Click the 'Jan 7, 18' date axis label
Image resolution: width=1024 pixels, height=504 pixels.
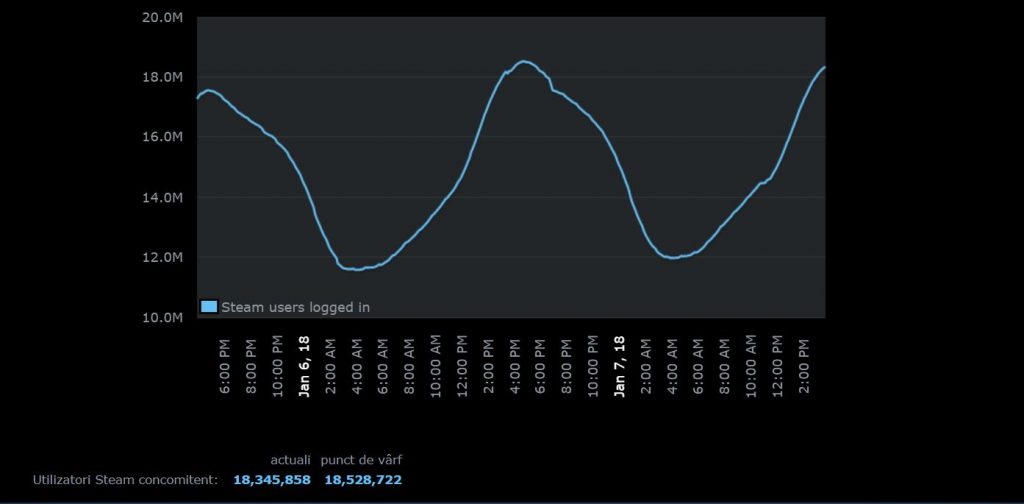pos(620,366)
